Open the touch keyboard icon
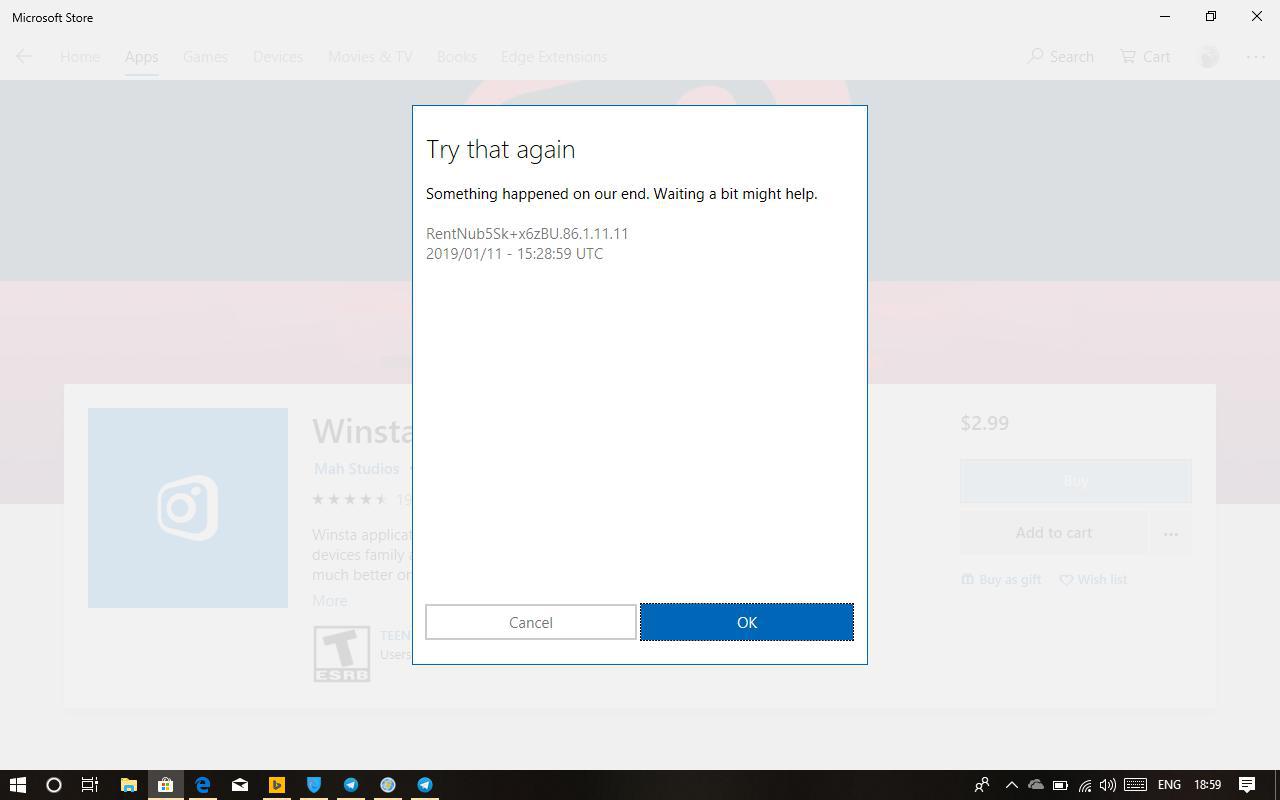The image size is (1280, 800). (1135, 785)
